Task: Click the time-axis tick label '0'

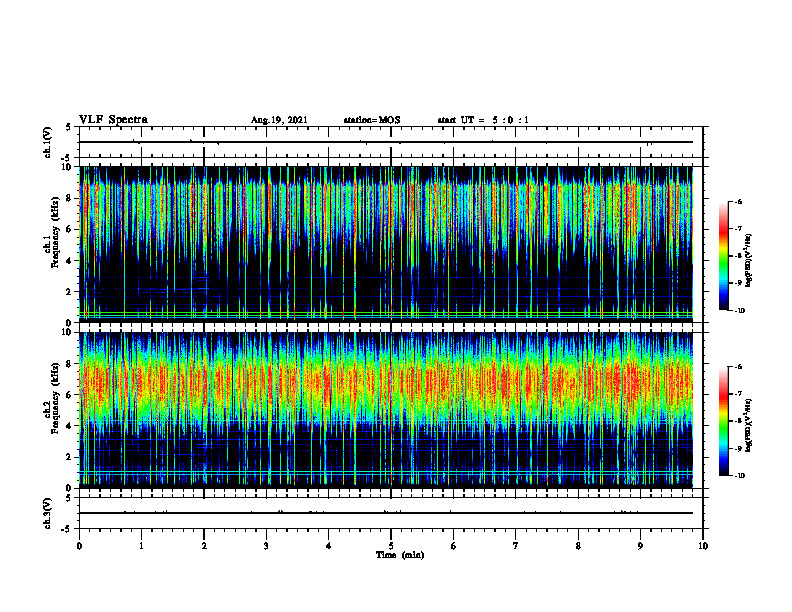Action: click(x=79, y=546)
